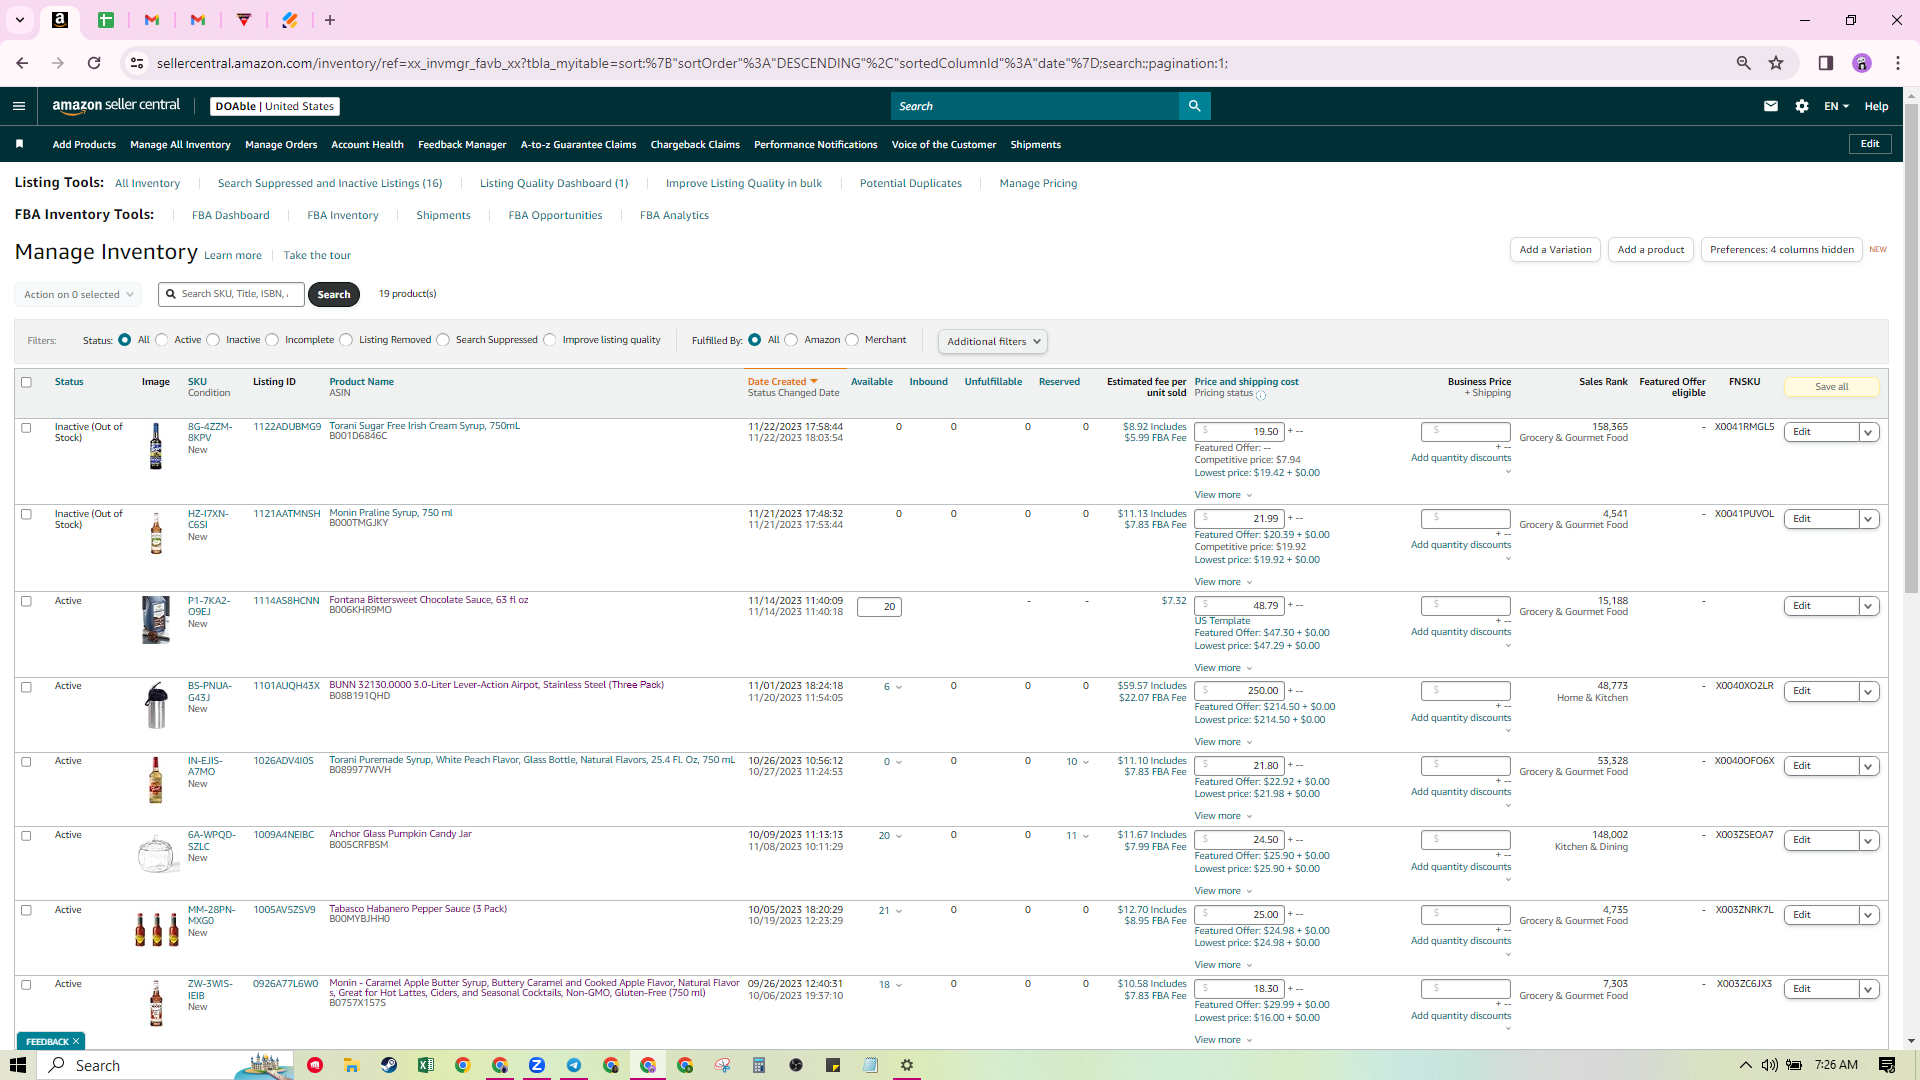Click the Amazon Seller Central logo
1920x1080 pixels.
(116, 106)
